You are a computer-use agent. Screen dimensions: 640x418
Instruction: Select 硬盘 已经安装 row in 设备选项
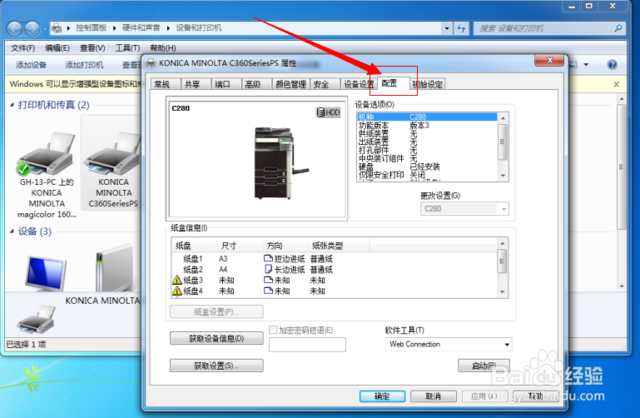click(427, 167)
